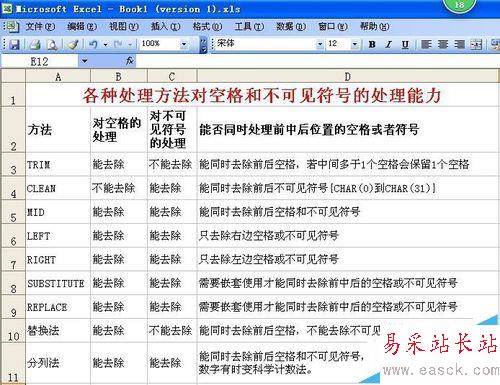The image size is (500, 385).
Task: Select row 11 header
Action: pyautogui.click(x=13, y=363)
